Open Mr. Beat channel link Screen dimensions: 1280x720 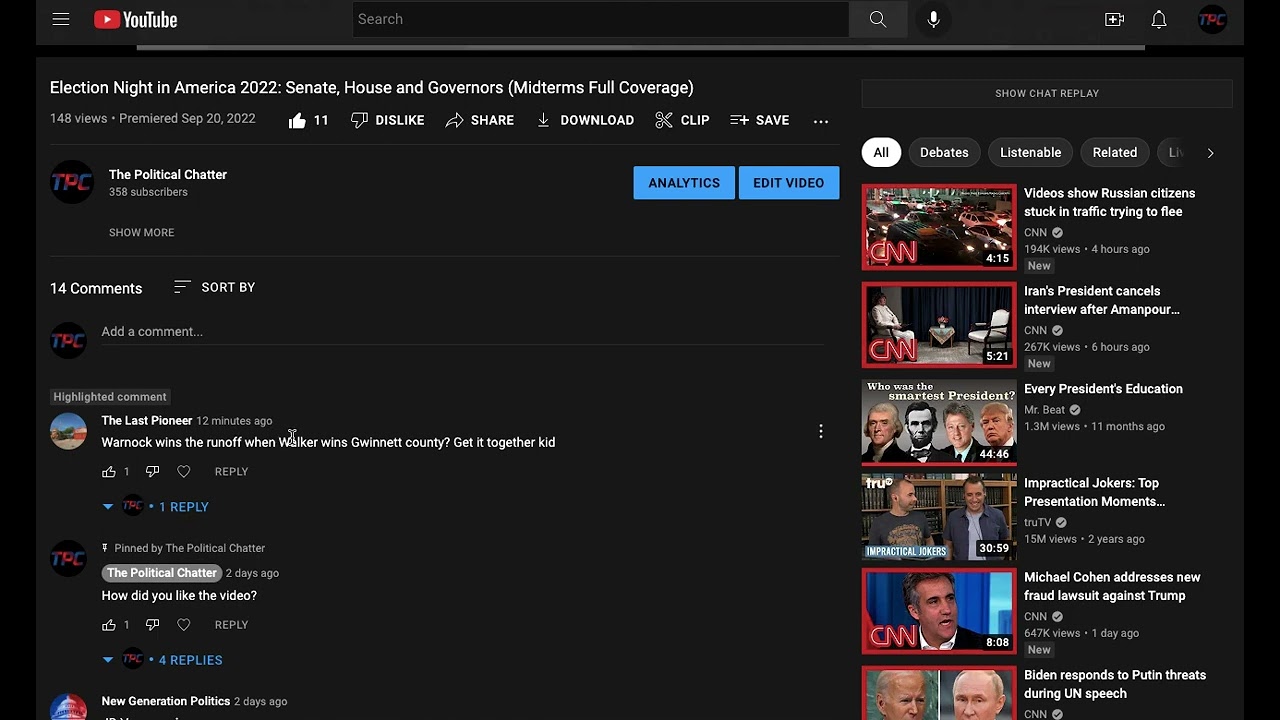(1044, 410)
